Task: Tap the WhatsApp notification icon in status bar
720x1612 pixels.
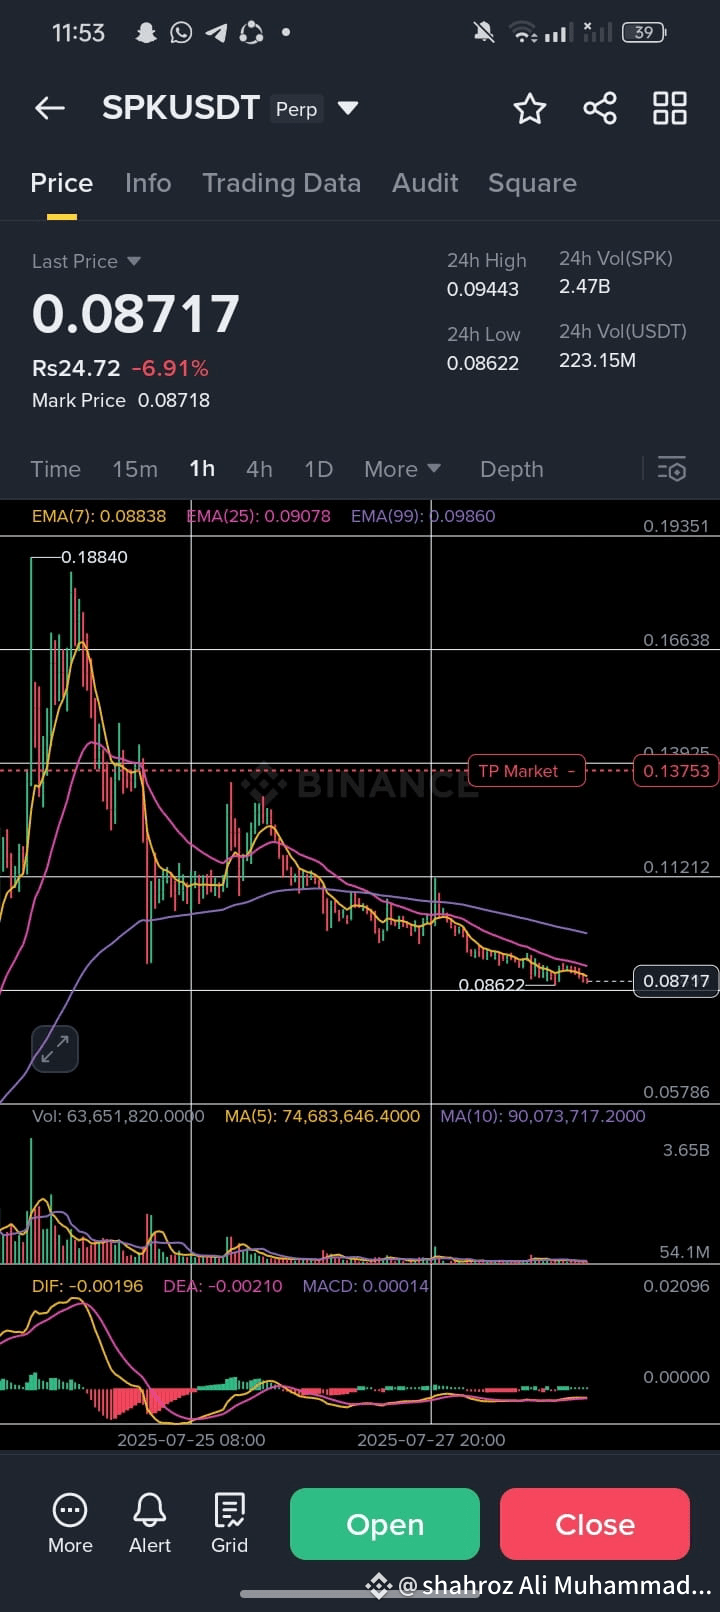Action: 181,33
